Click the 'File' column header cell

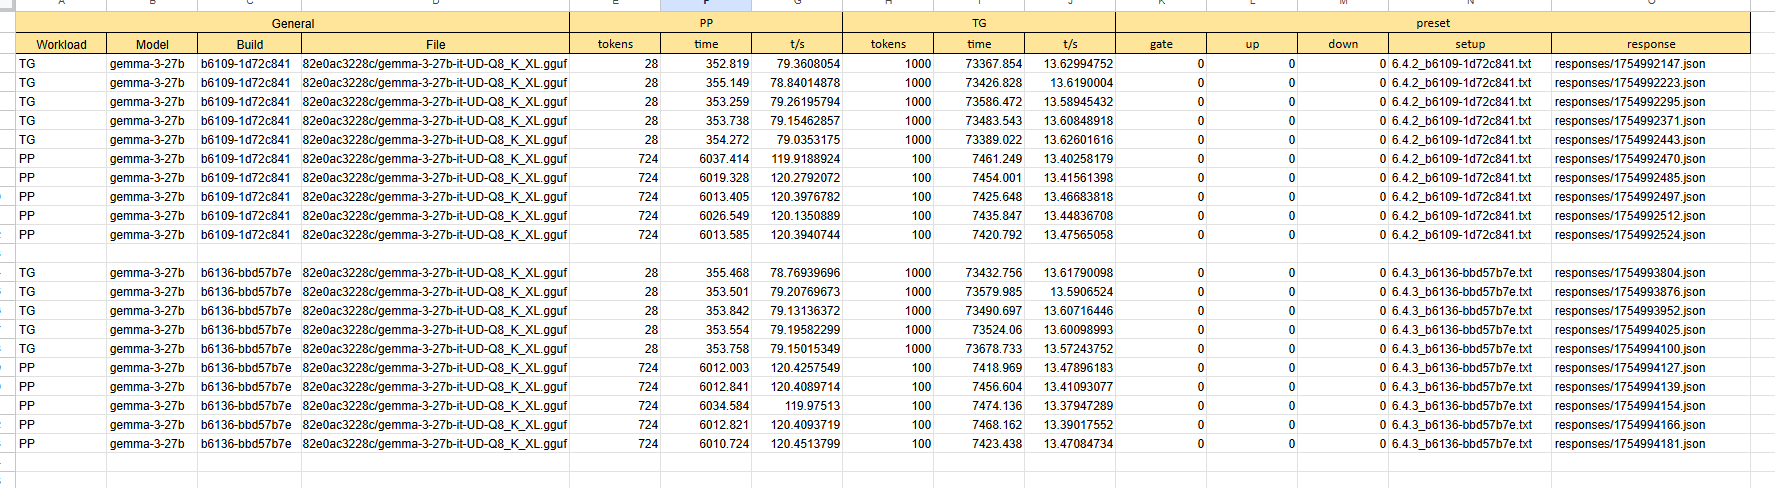point(435,44)
